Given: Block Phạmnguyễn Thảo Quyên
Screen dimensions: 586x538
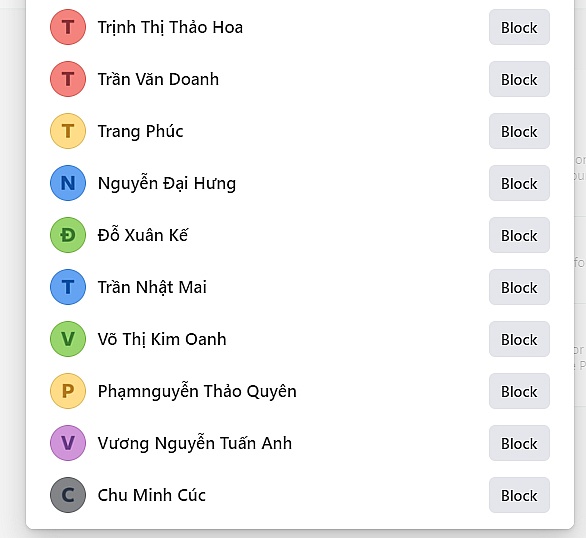Looking at the screenshot, I should 519,391.
